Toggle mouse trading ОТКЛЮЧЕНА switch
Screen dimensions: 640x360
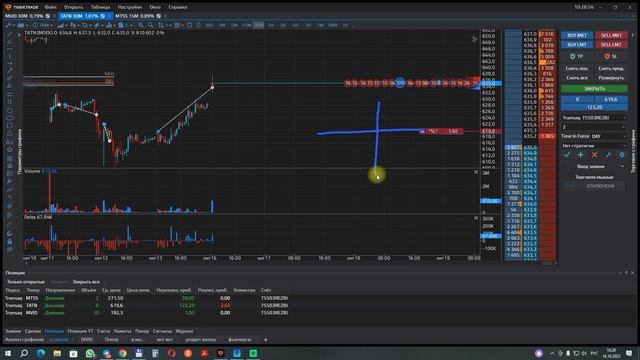pyautogui.click(x=594, y=186)
